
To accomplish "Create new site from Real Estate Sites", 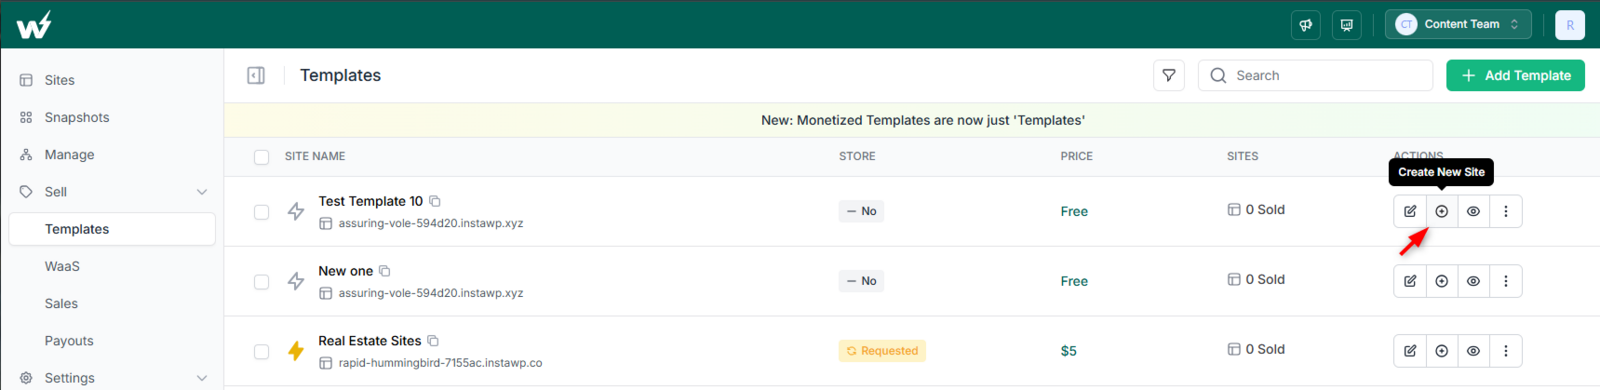I will click(x=1442, y=351).
